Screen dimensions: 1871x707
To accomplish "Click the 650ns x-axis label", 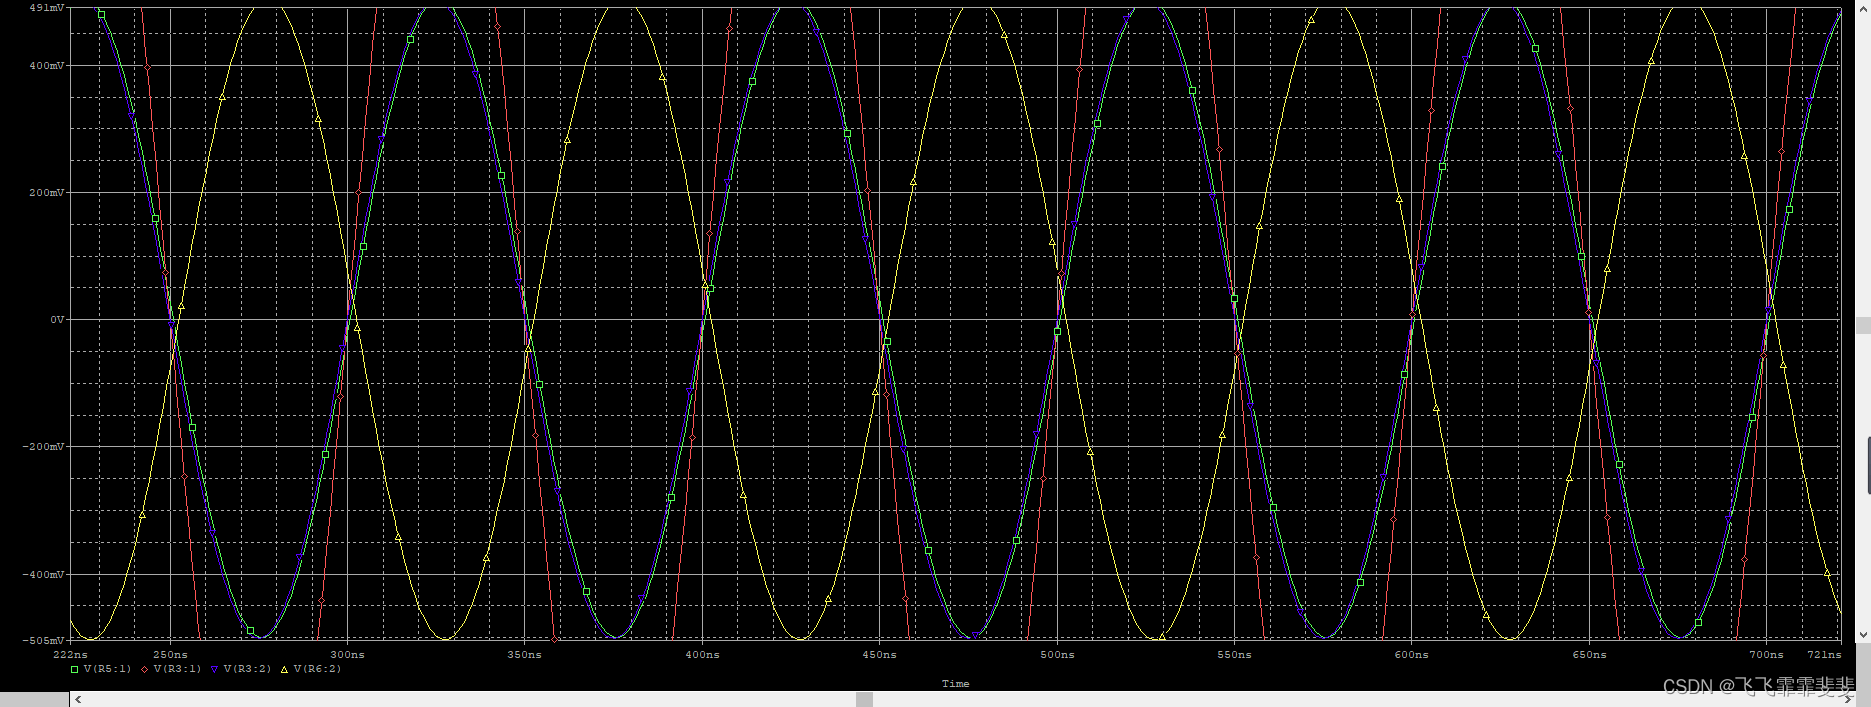I will pos(1589,655).
